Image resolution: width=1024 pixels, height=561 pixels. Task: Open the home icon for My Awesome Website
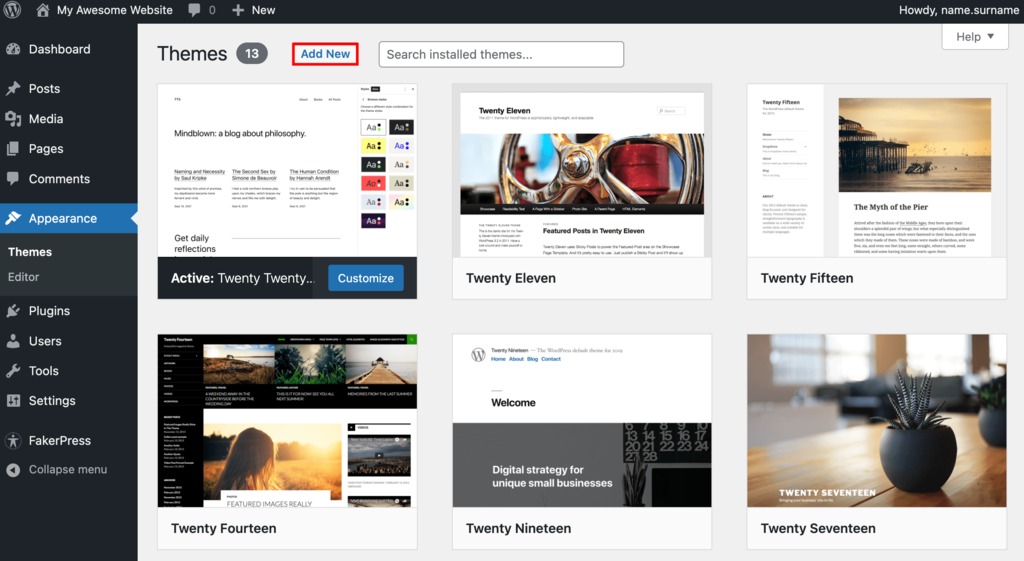click(x=43, y=10)
